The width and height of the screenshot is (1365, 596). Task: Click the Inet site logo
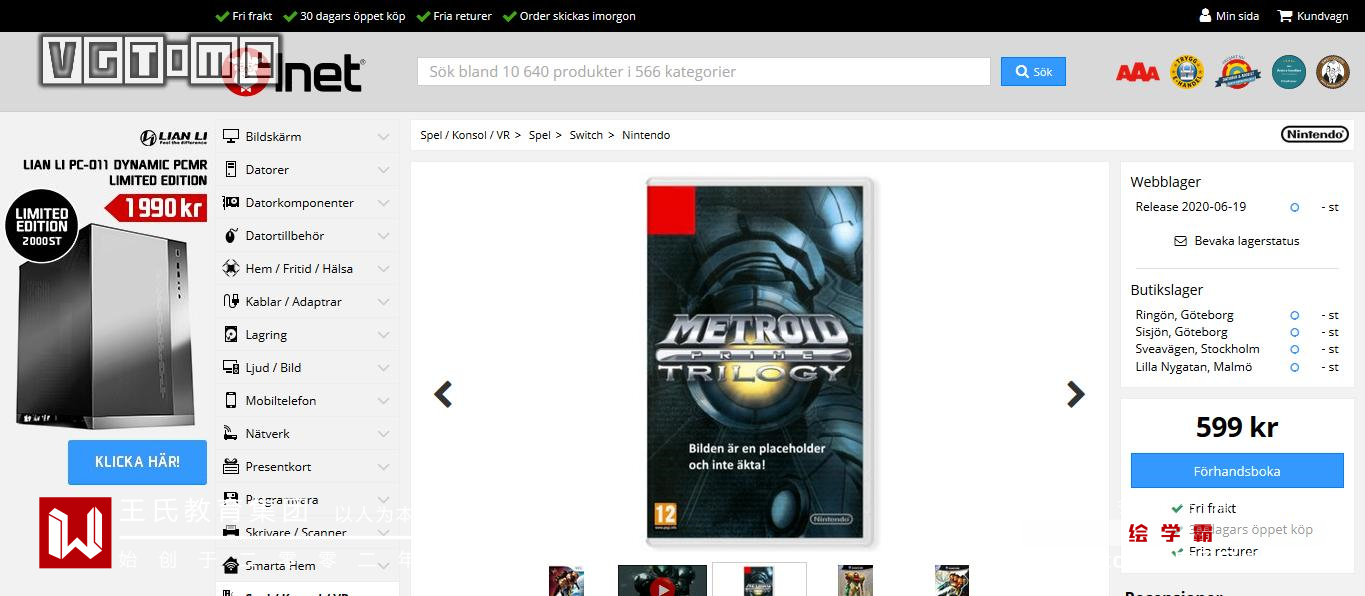click(x=294, y=72)
